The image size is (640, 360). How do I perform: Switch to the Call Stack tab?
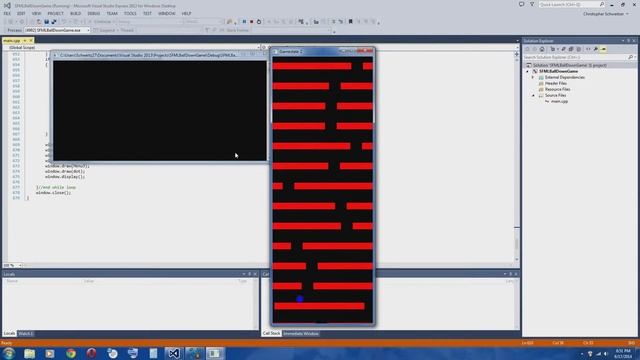[x=271, y=333]
